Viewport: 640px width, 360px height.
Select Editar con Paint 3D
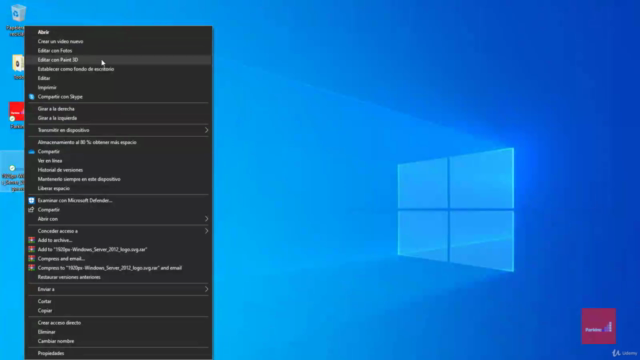click(x=118, y=60)
